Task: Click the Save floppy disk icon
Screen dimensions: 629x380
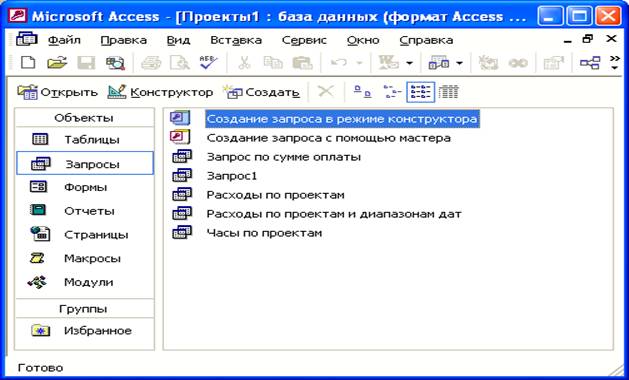Action: [86, 63]
